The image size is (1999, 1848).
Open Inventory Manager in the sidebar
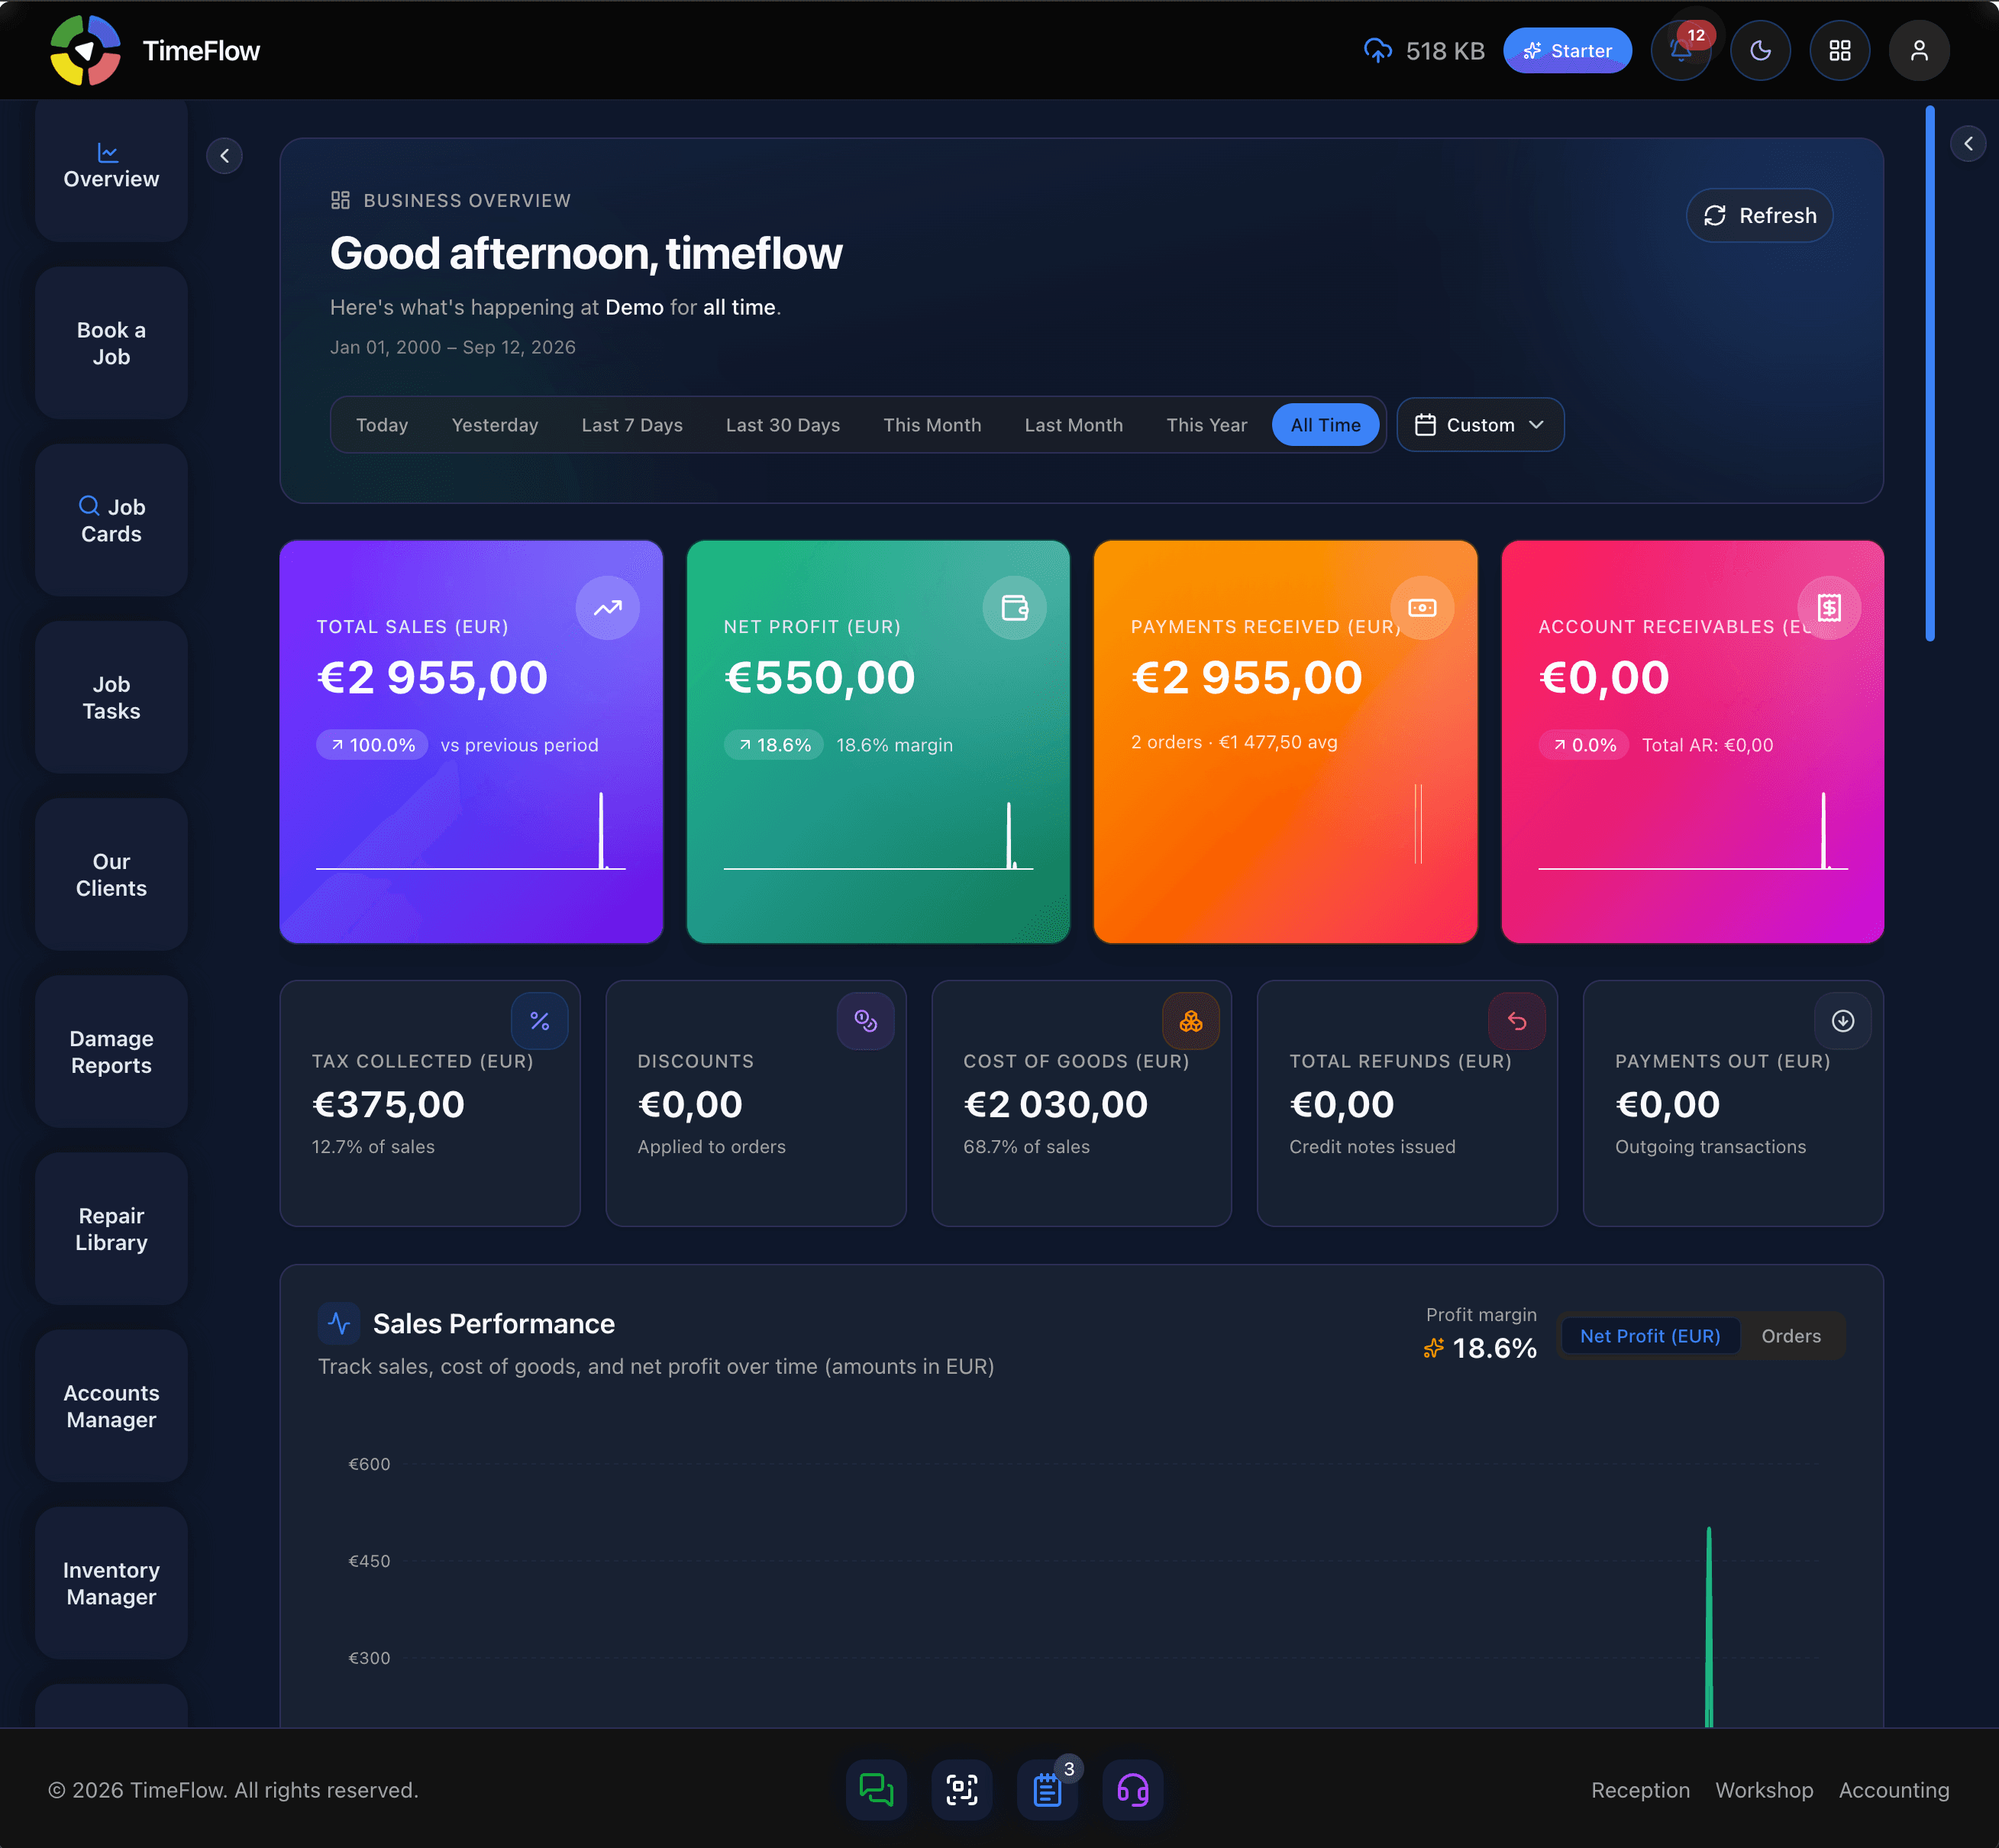[x=111, y=1583]
